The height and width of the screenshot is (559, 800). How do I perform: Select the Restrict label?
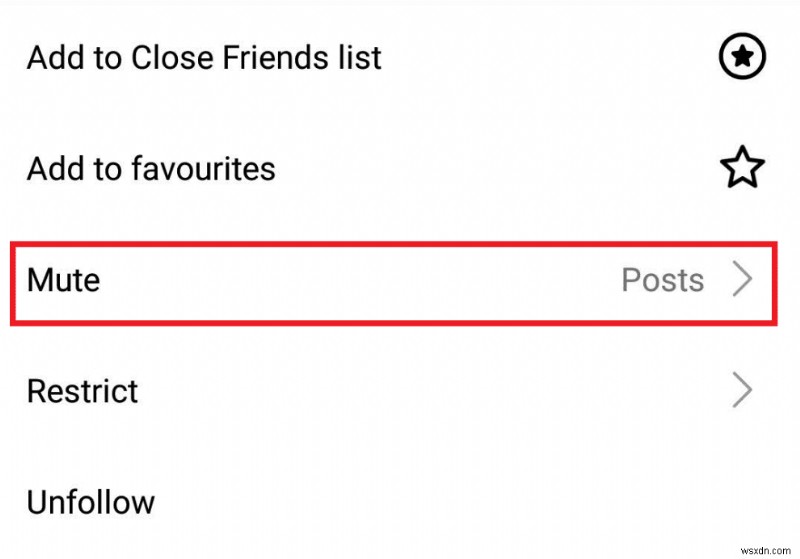click(83, 390)
